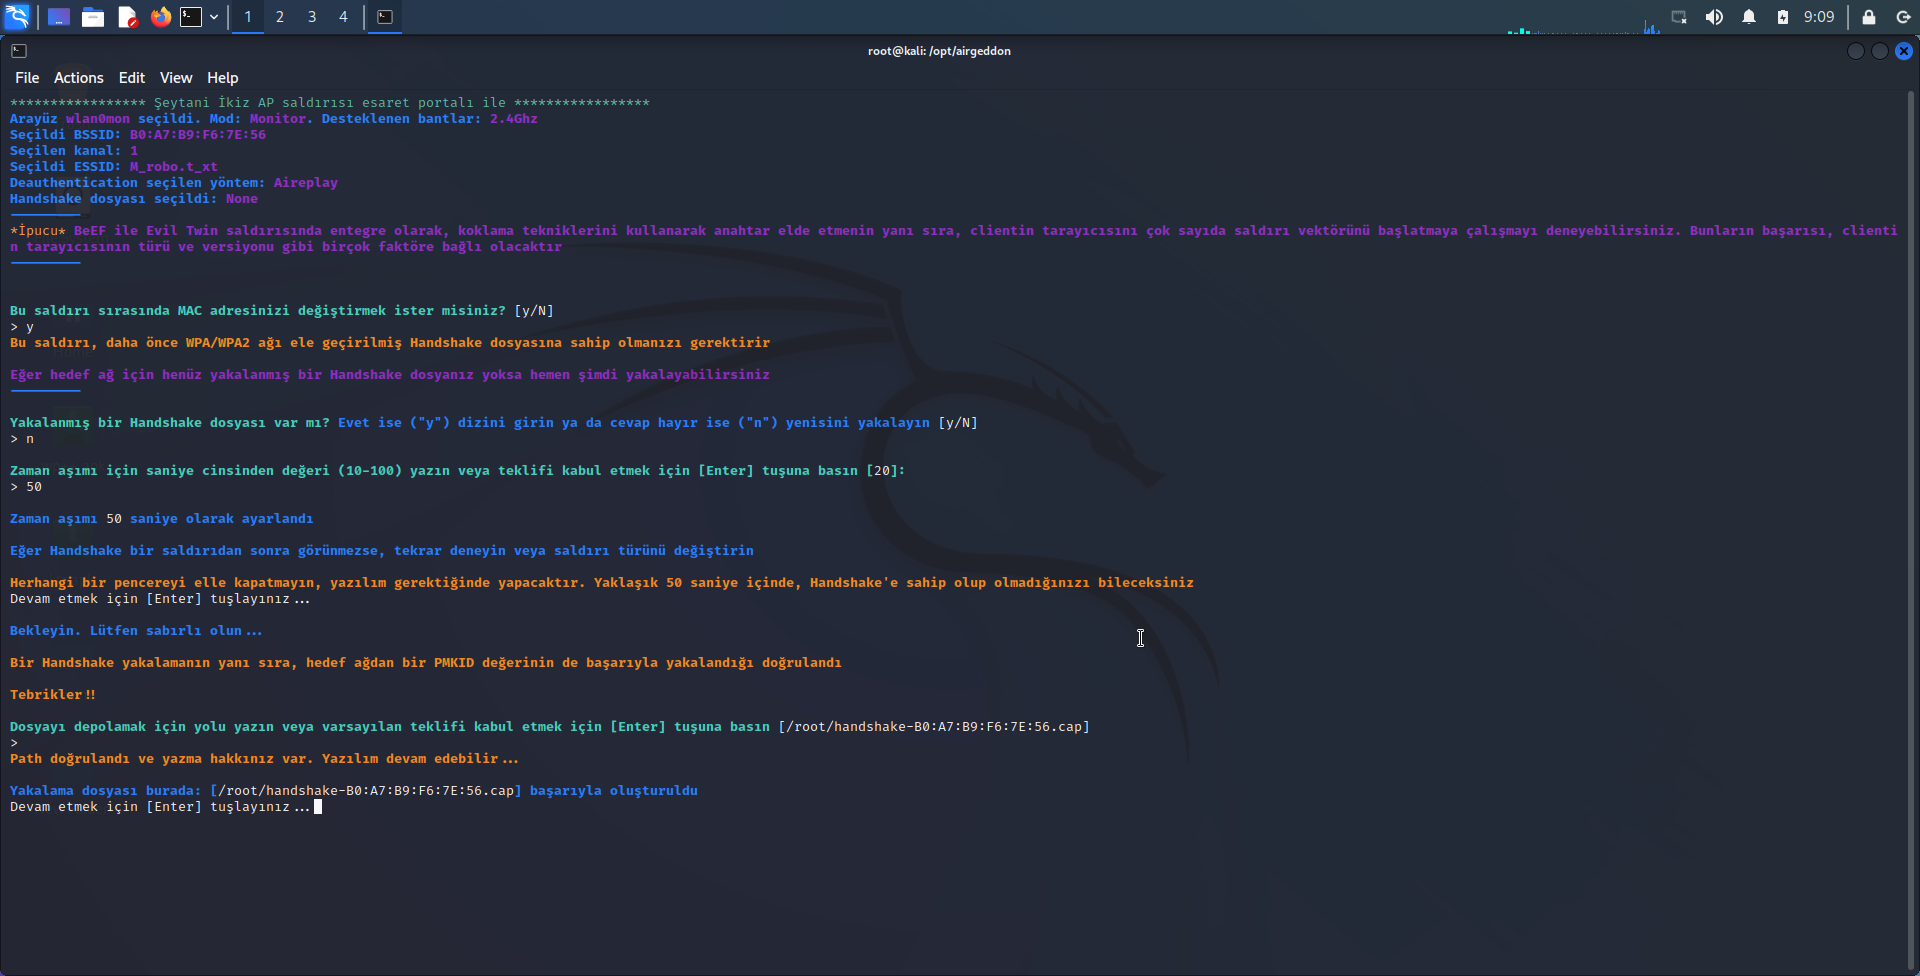Image resolution: width=1920 pixels, height=976 pixels.
Task: Click the '*İpucu*' BeEF hint text
Action: tap(954, 239)
